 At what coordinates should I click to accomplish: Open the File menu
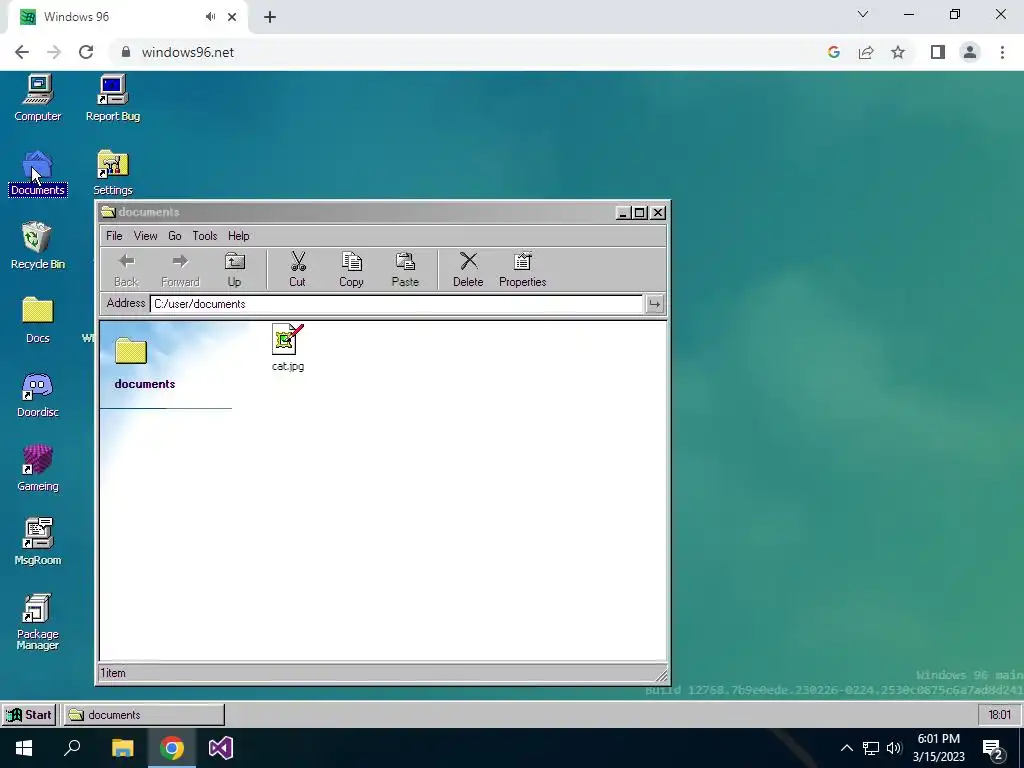click(114, 236)
